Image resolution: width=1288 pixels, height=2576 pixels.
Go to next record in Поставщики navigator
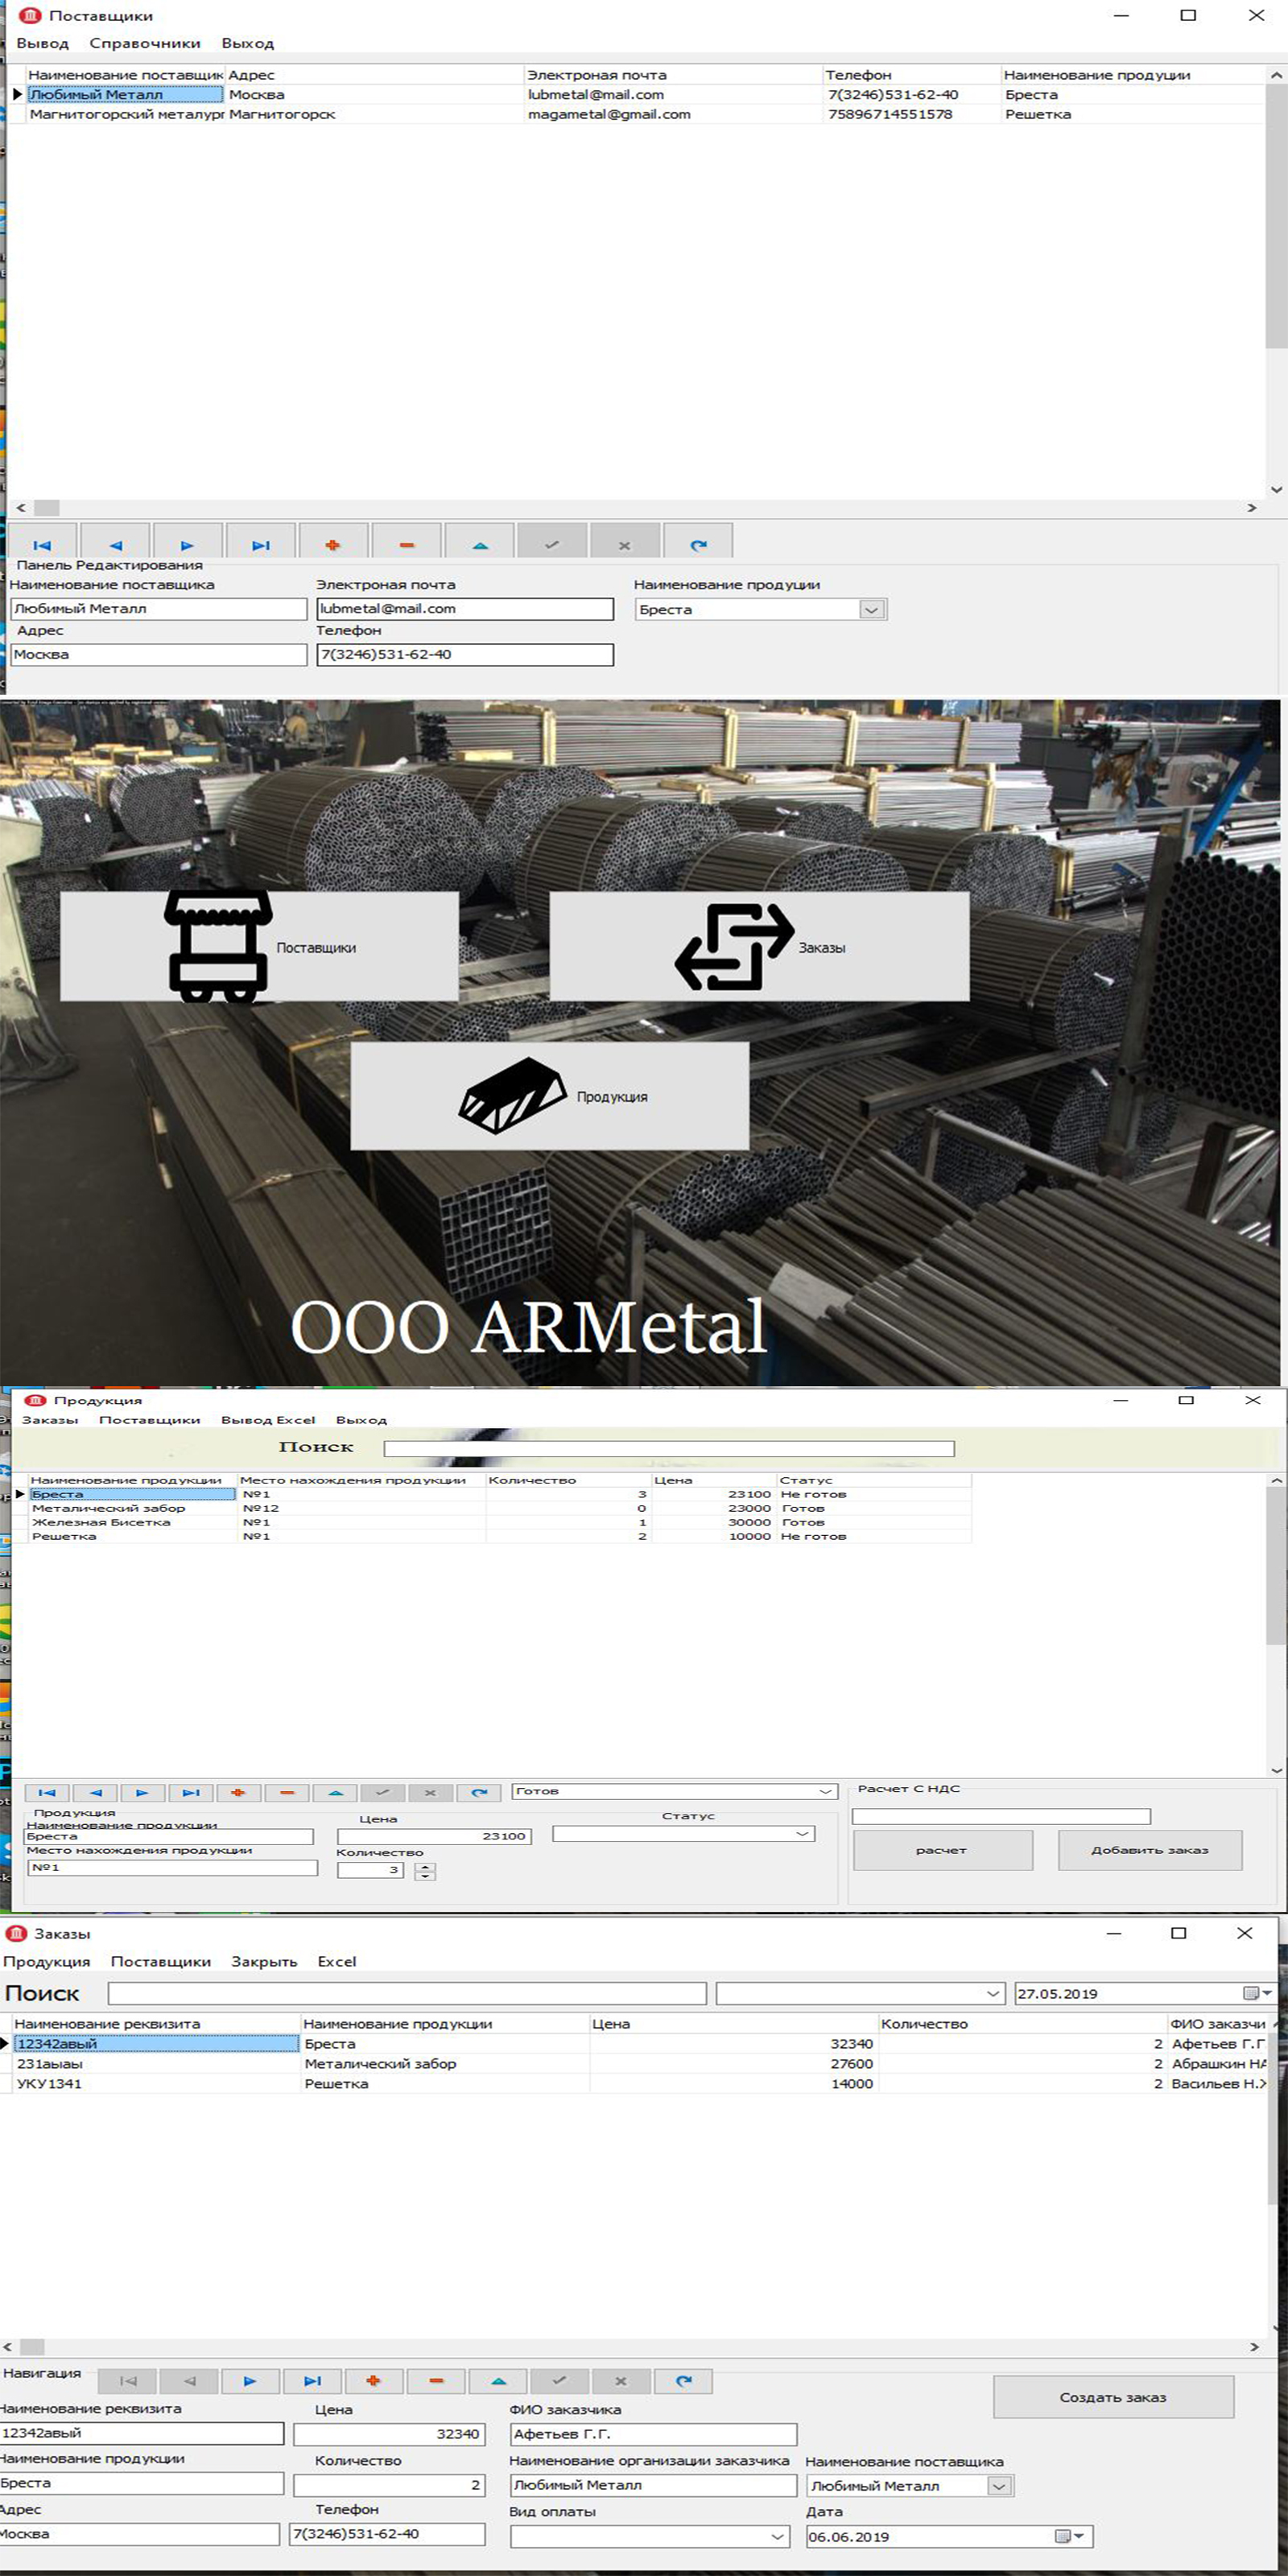tap(188, 541)
